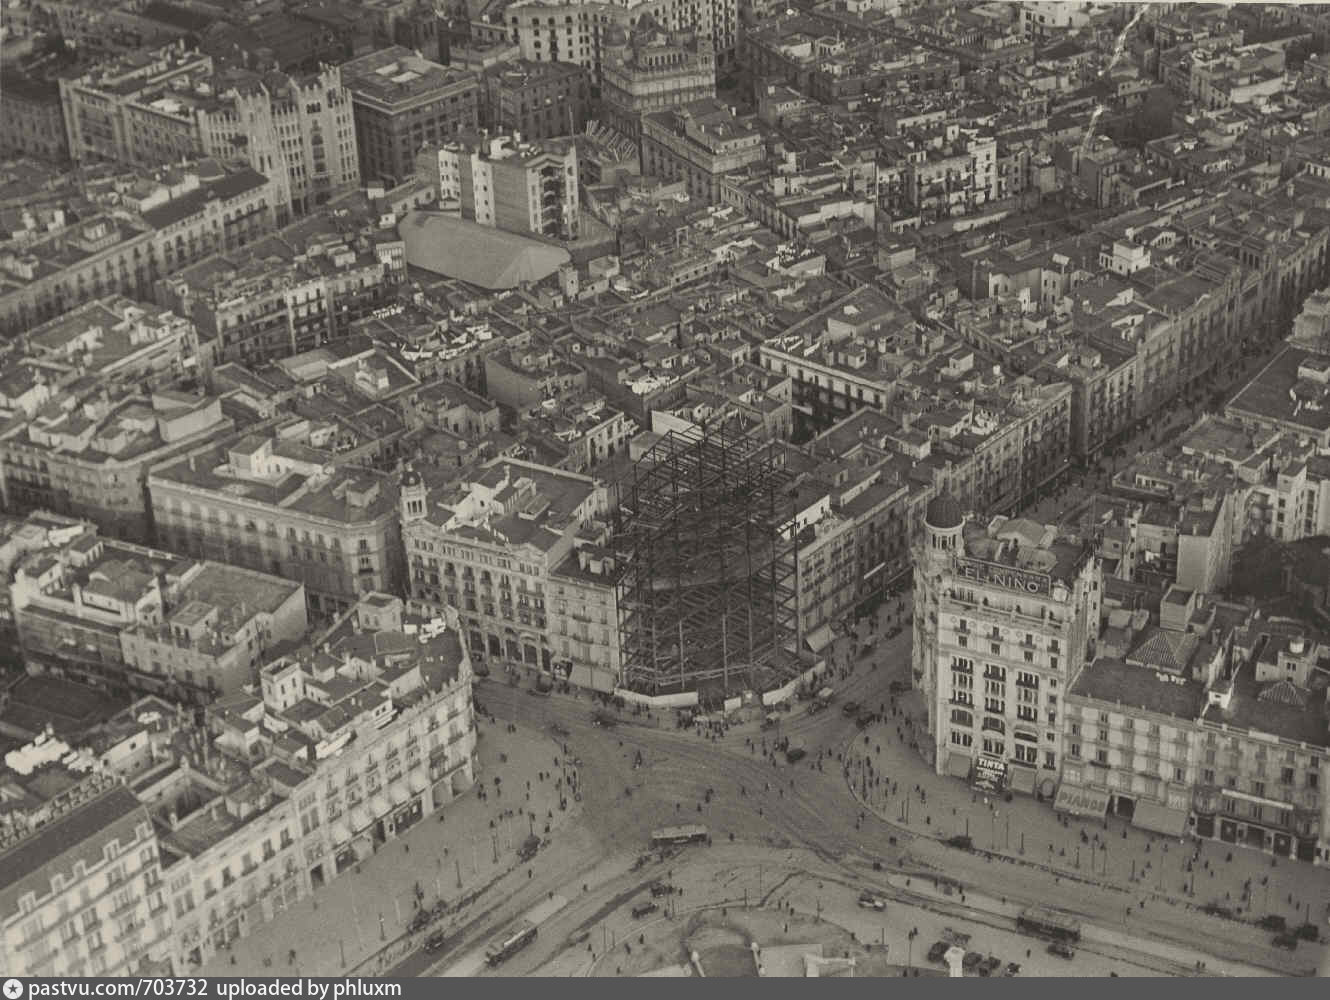Click the pastvu.com/703732 watermark link

point(118,988)
